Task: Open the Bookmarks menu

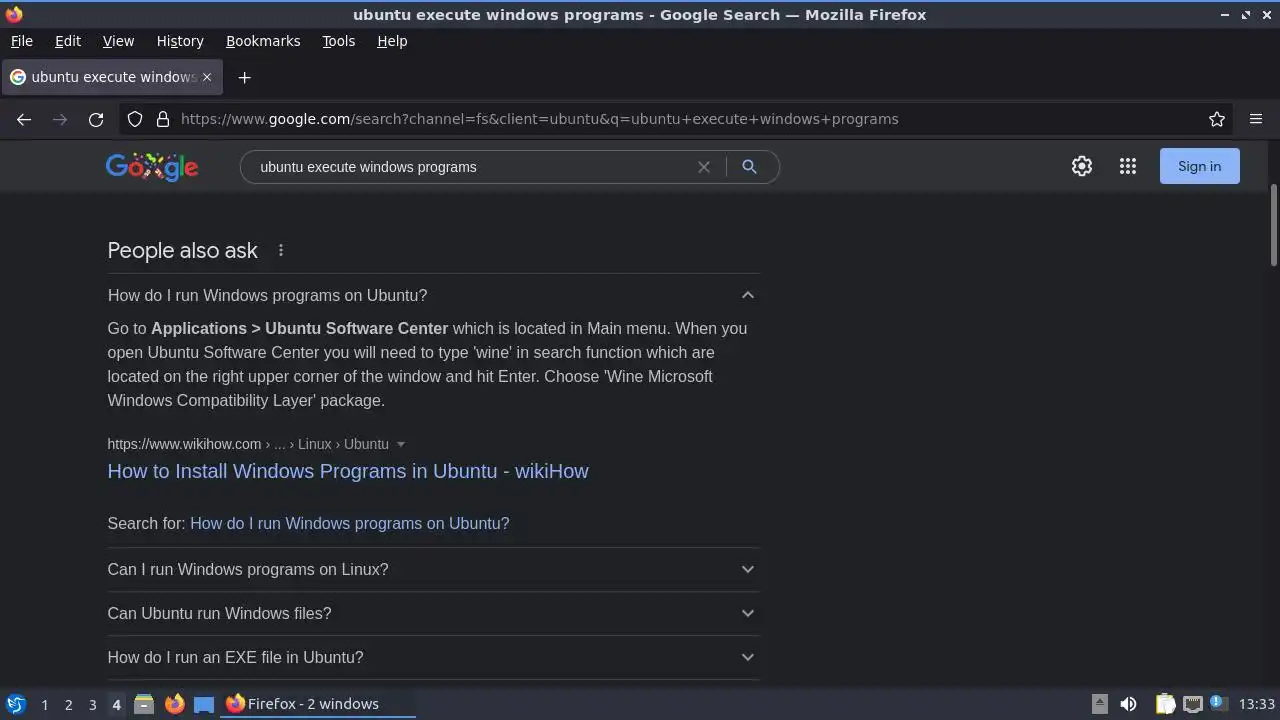Action: point(263,41)
